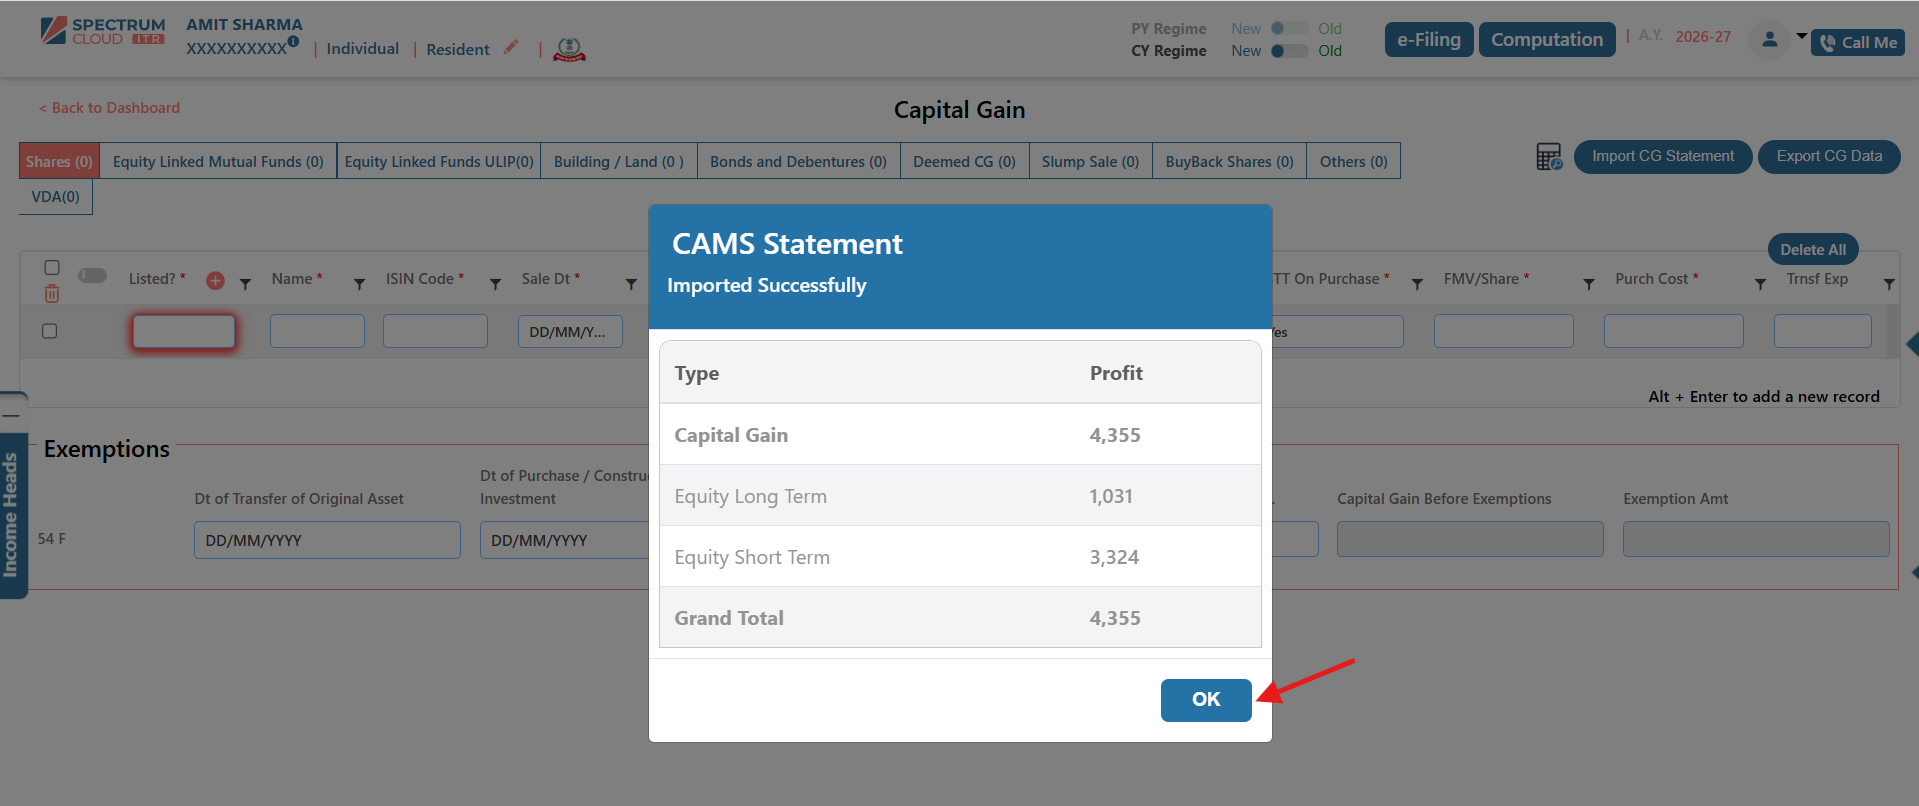Switch to the Building / Land tab

(x=618, y=162)
